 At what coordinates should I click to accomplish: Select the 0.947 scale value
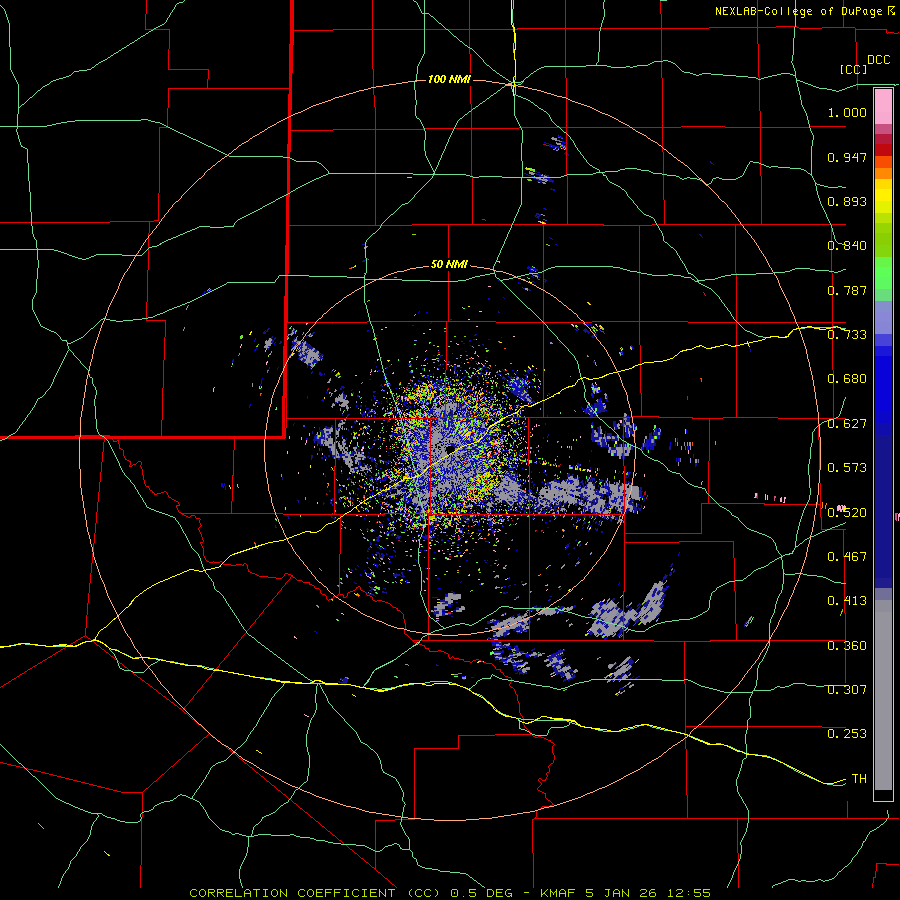tap(847, 157)
